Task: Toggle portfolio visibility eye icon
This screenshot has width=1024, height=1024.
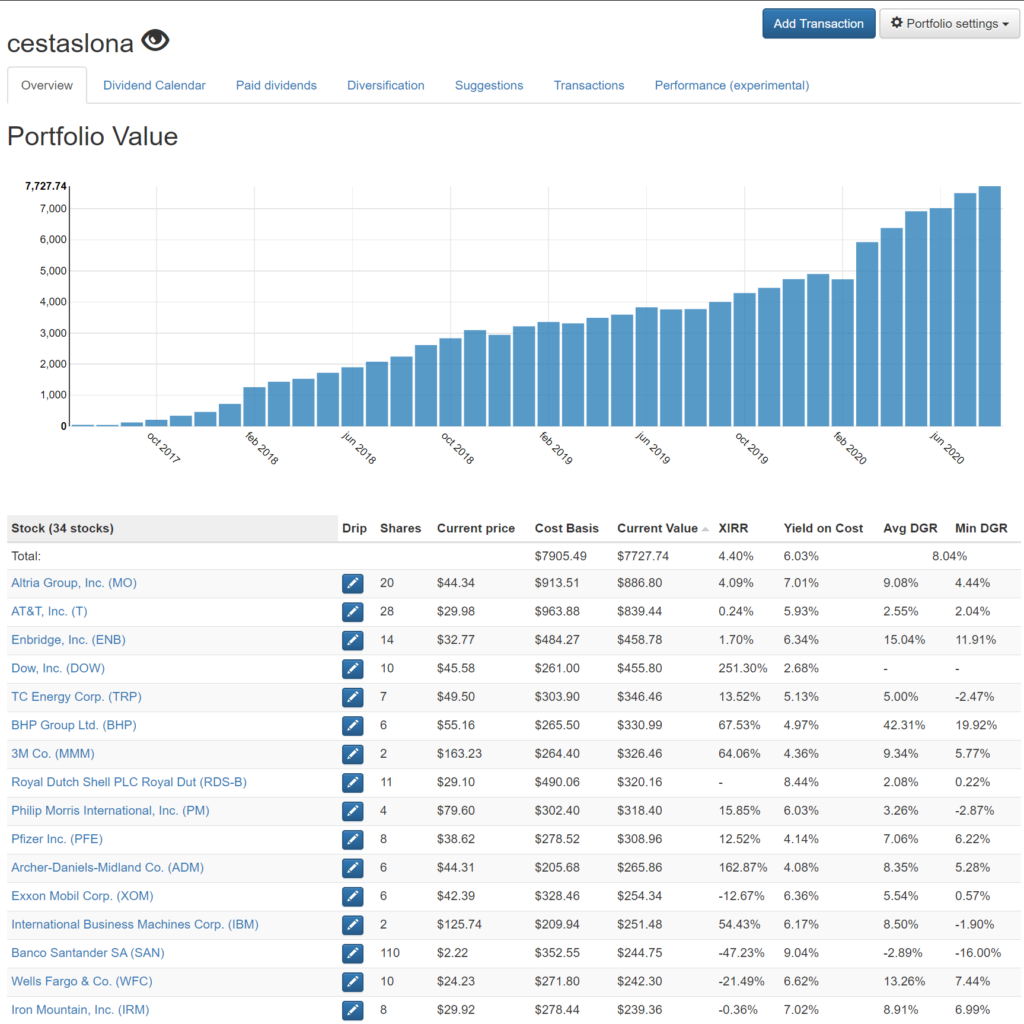Action: pyautogui.click(x=155, y=40)
